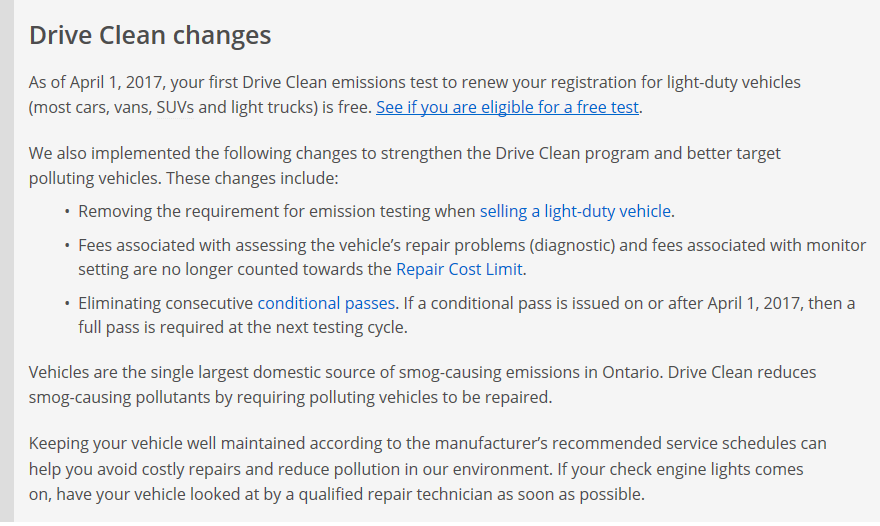Click the 'Eliminating consecutive' bullet text
Screen dimensions: 880x526
[466, 315]
